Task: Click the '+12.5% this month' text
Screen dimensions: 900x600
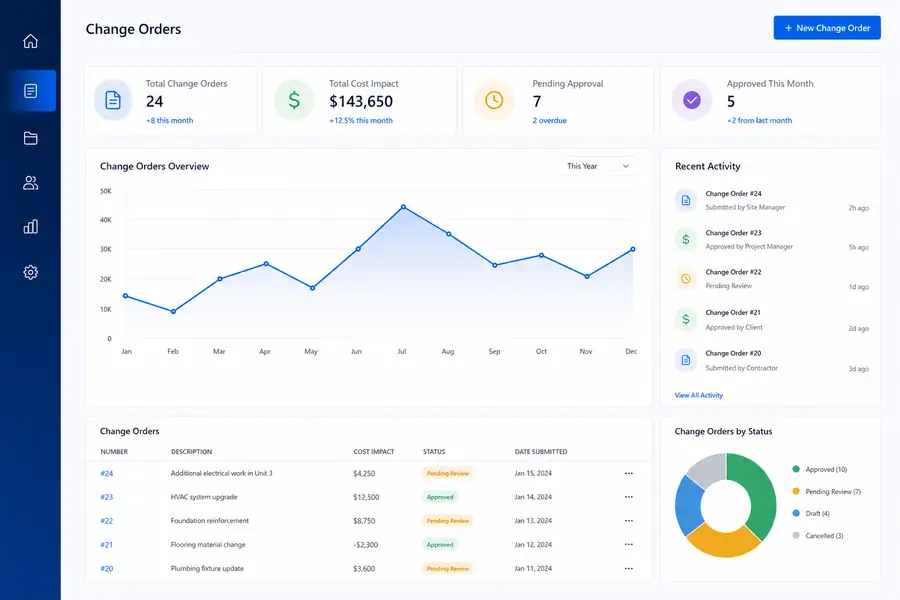Action: point(361,121)
